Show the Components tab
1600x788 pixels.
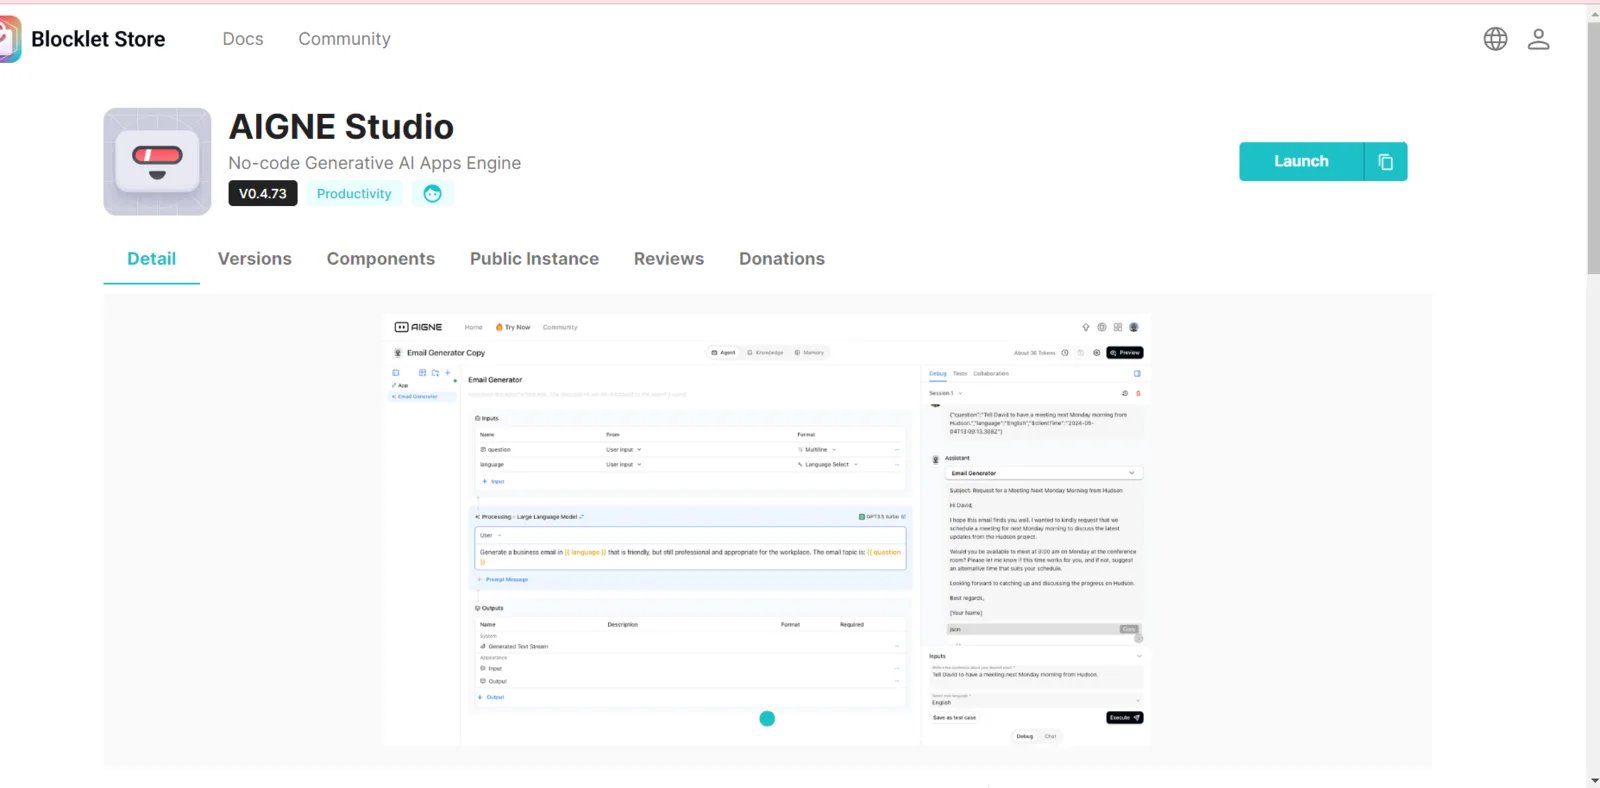(x=381, y=259)
